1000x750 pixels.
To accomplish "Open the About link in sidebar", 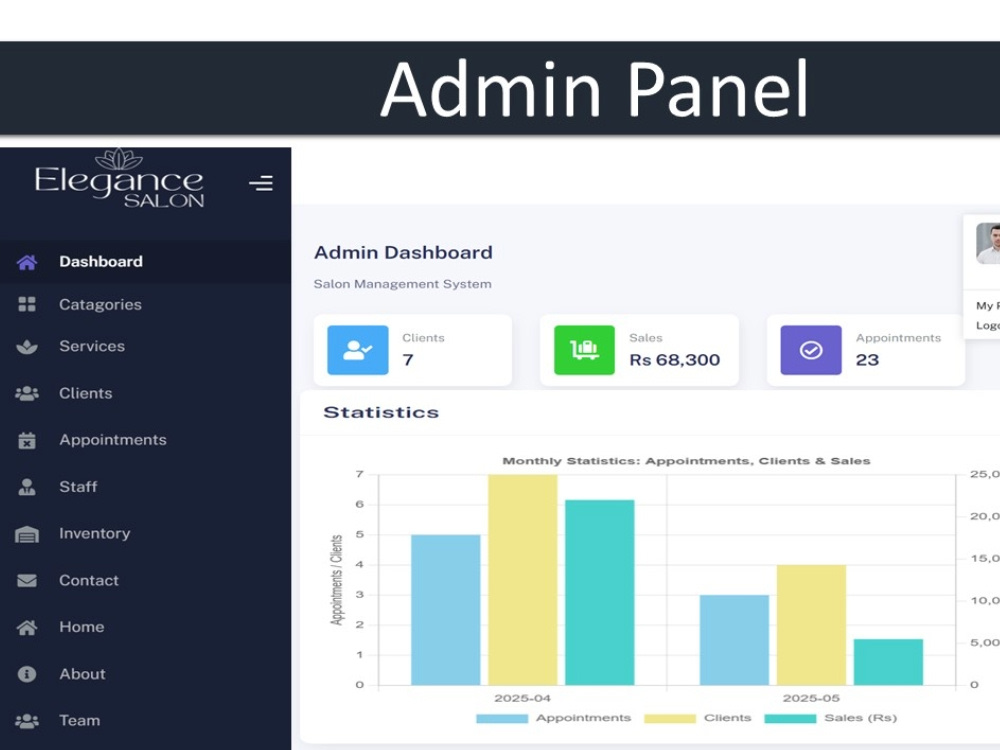I will click(145, 674).
